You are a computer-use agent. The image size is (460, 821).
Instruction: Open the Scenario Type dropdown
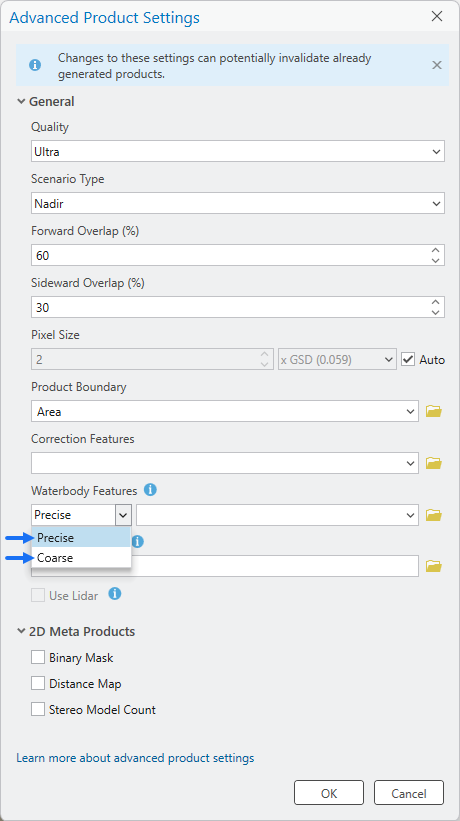click(x=238, y=203)
